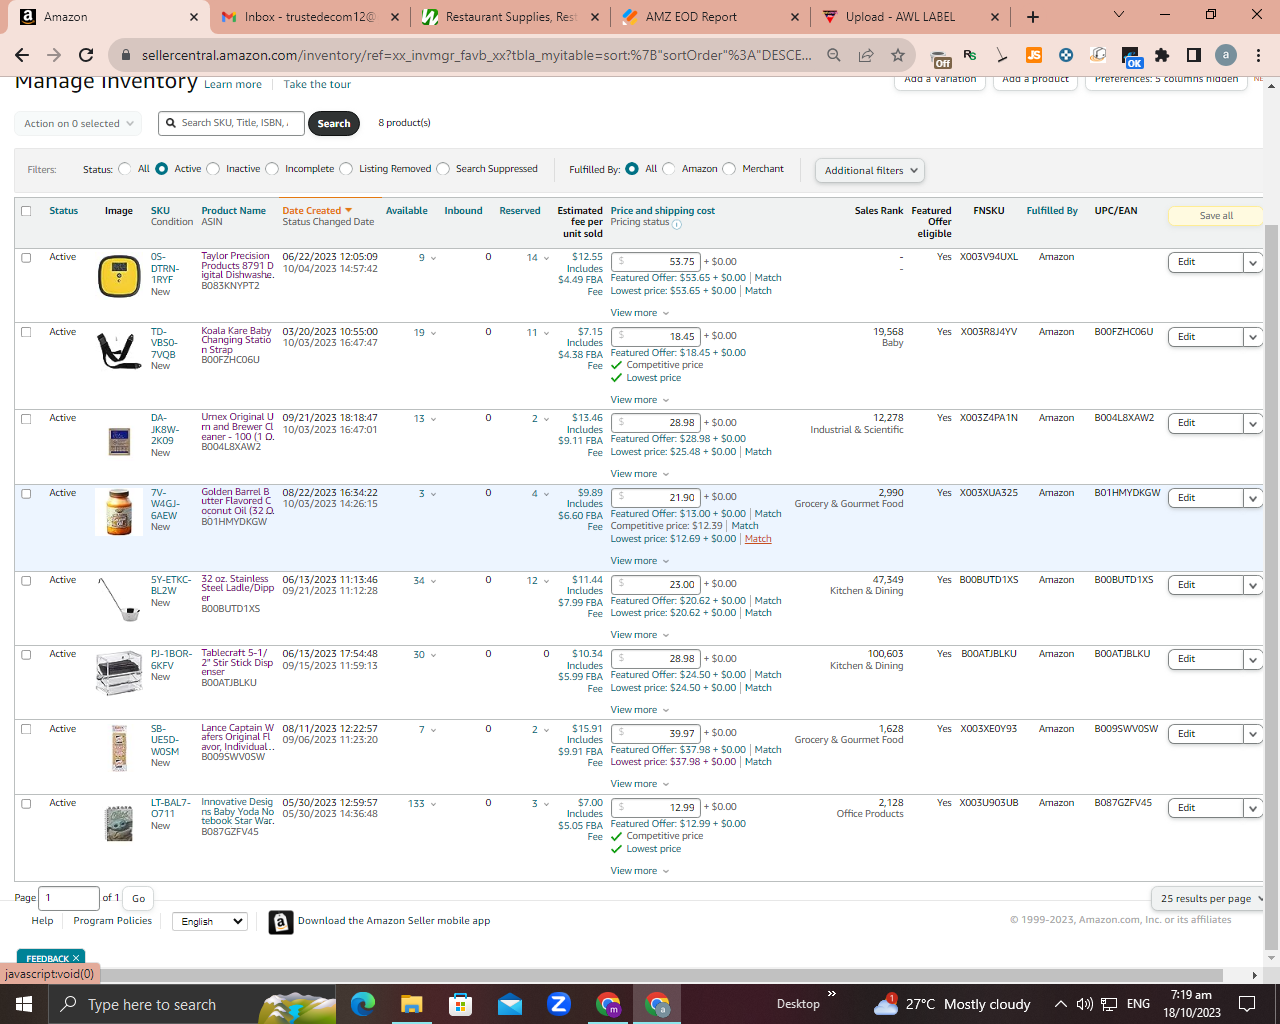Image resolution: width=1280 pixels, height=1024 pixels.
Task: Open a new browser tab
Action: pyautogui.click(x=1033, y=17)
